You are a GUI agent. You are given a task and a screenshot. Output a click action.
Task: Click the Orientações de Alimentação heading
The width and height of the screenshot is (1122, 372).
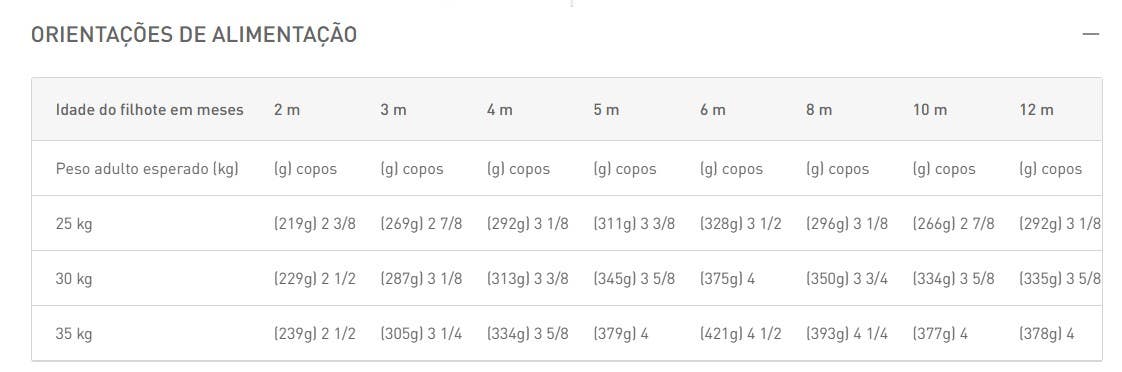pos(194,35)
